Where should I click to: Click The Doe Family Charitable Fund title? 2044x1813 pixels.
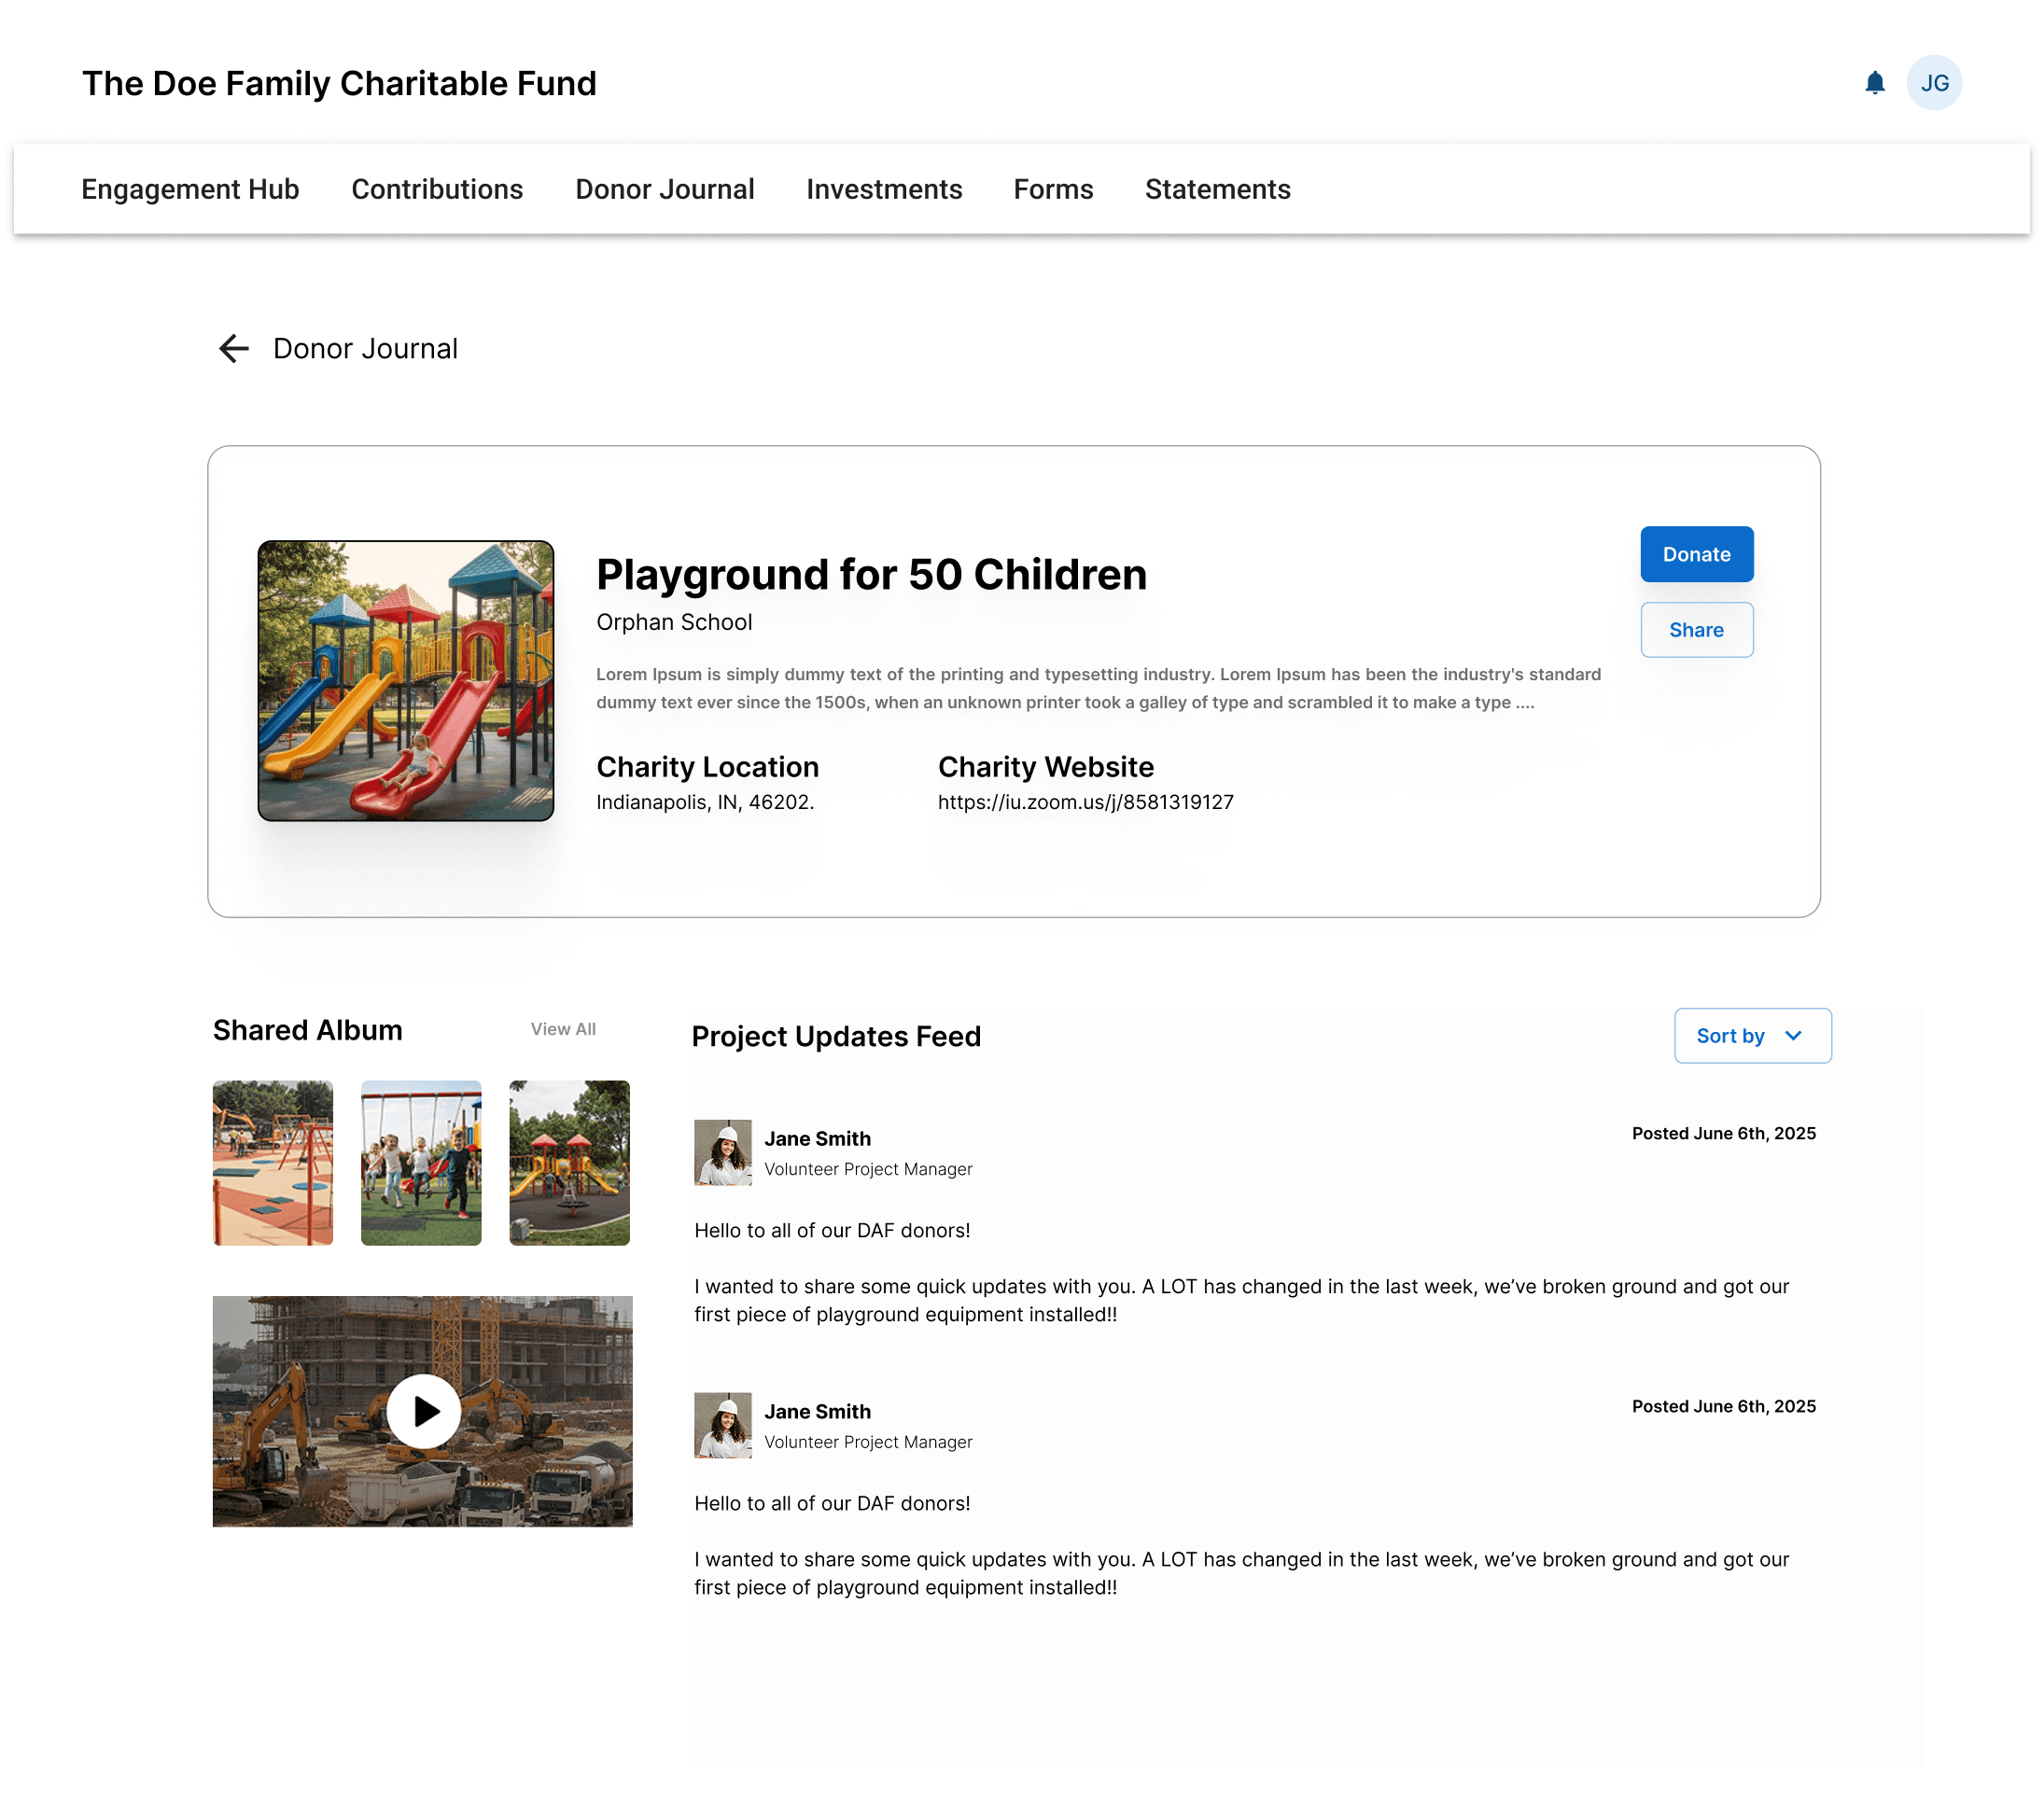coord(339,83)
